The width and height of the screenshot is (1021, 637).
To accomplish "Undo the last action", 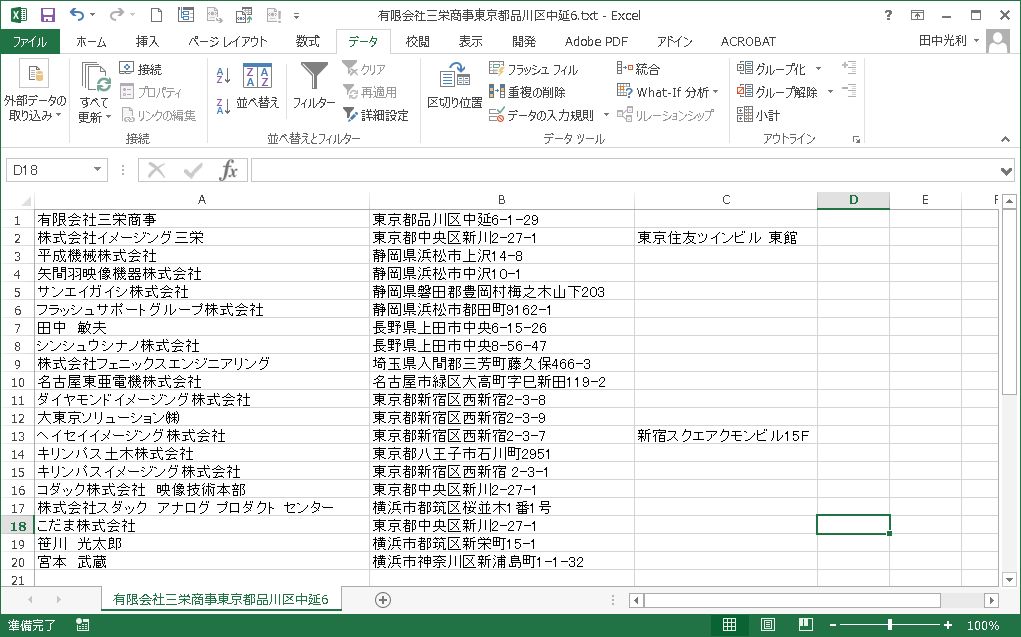I will pos(76,14).
